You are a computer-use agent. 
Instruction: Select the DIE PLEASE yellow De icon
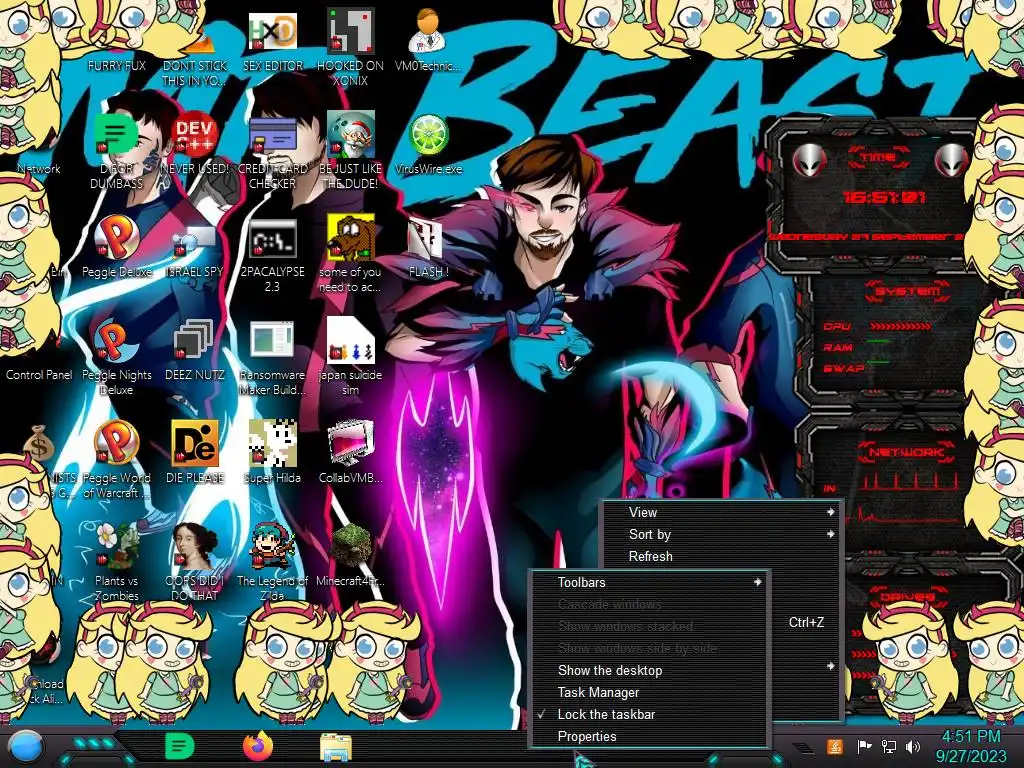point(195,452)
